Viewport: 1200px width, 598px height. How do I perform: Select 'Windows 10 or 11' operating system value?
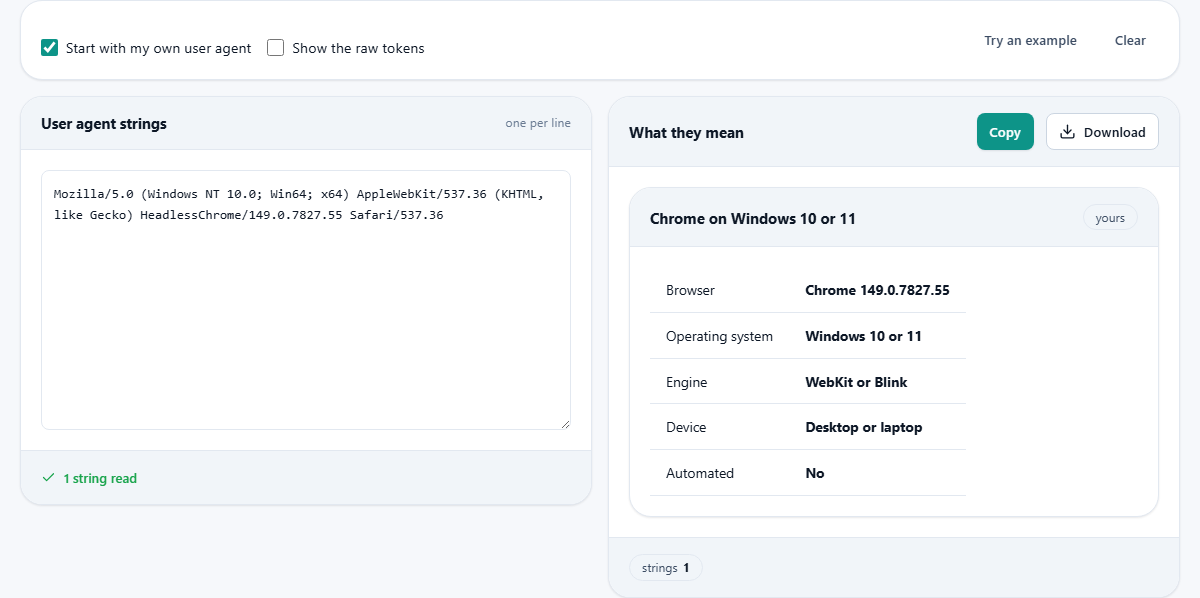click(x=863, y=336)
